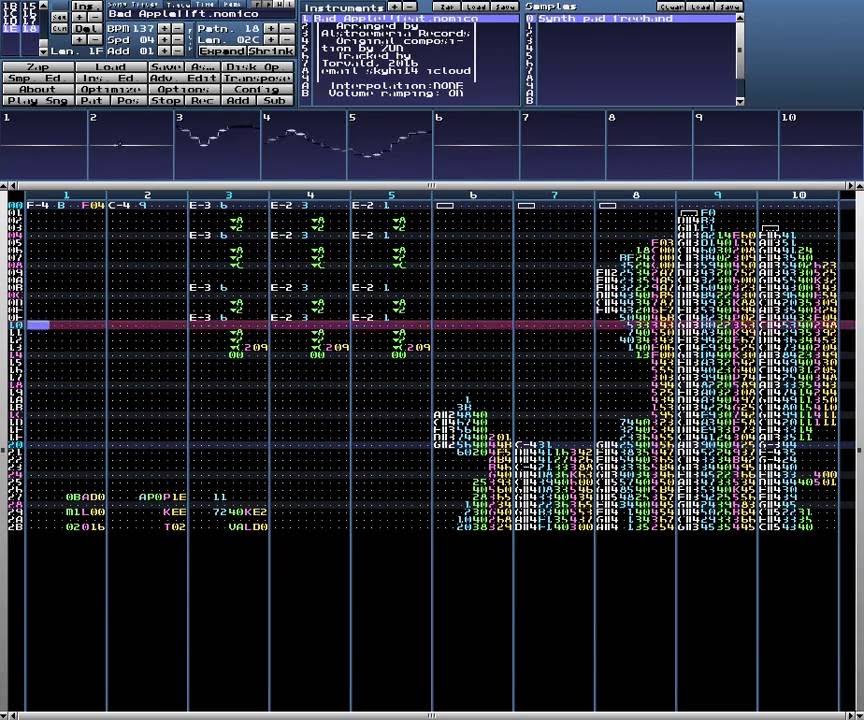864x720 pixels.
Task: Open the Ins. Ed. instrument editor
Action: pyautogui.click(x=111, y=78)
